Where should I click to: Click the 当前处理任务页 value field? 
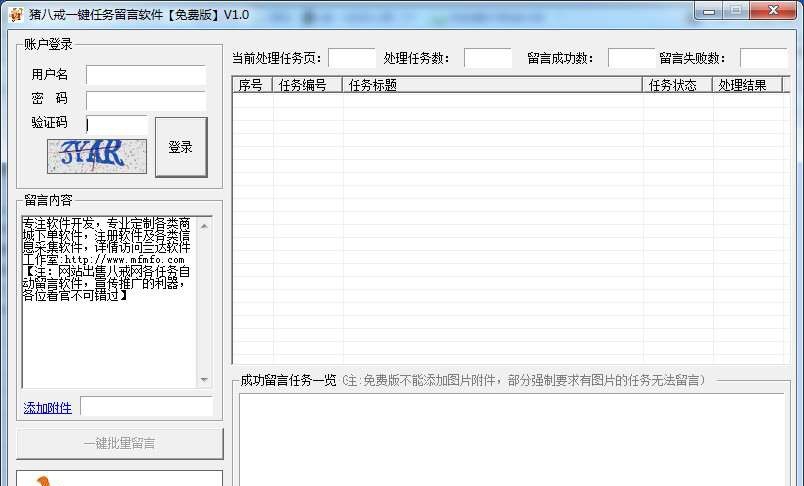click(352, 58)
